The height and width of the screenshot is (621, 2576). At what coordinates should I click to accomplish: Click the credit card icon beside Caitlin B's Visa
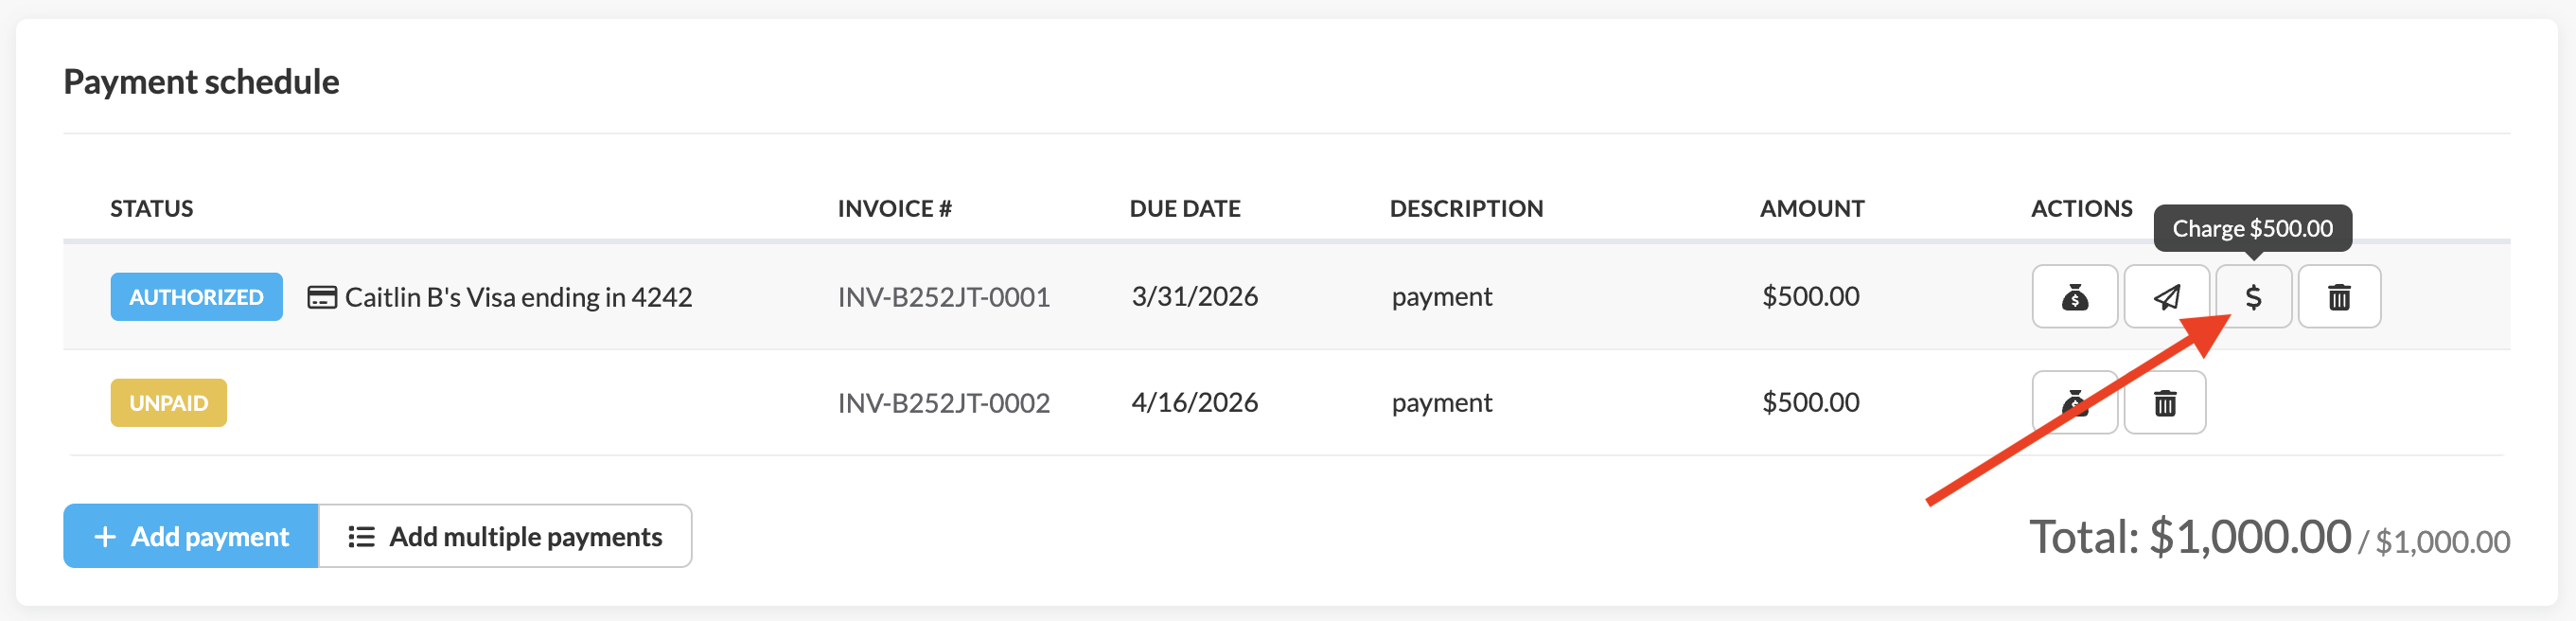click(x=321, y=297)
